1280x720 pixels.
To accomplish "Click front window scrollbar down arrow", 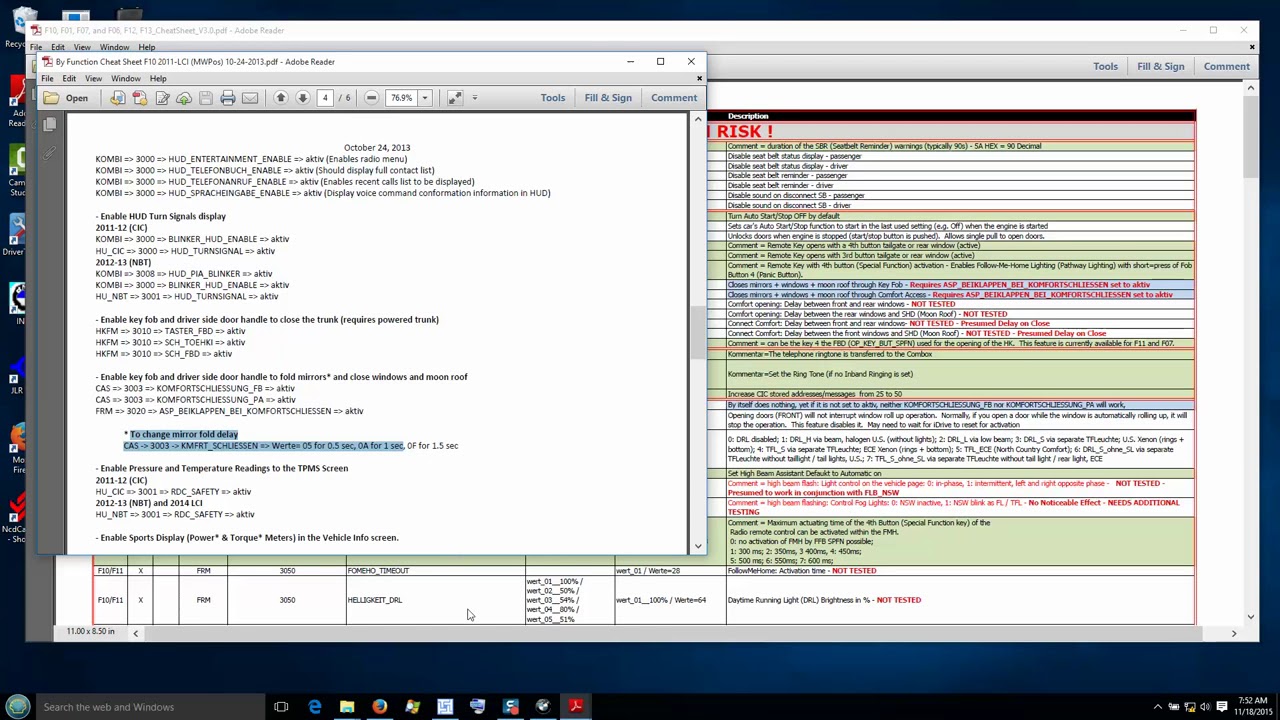I will coord(698,547).
